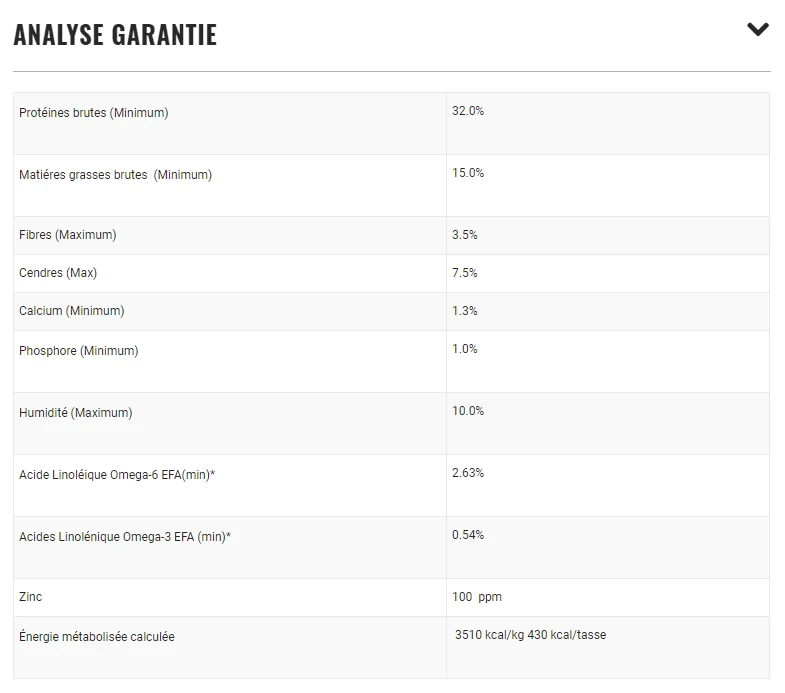
Task: Select the Calcium (Minimum) label
Action: pos(72,311)
